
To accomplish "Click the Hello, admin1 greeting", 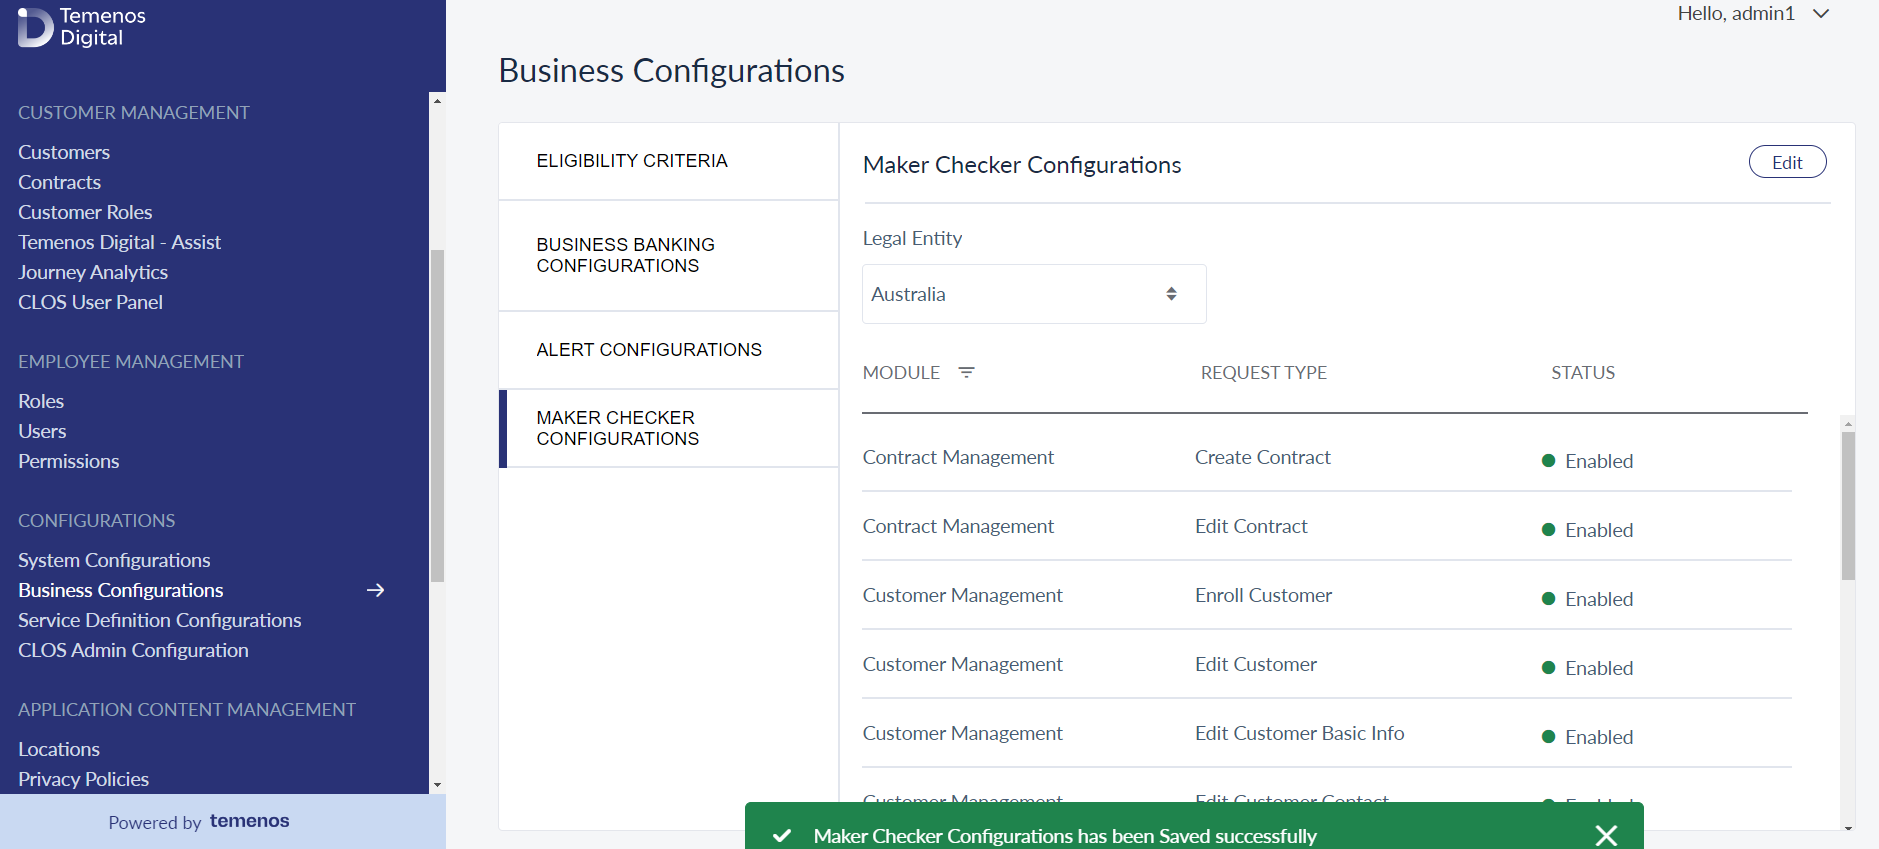I will (x=1735, y=13).
